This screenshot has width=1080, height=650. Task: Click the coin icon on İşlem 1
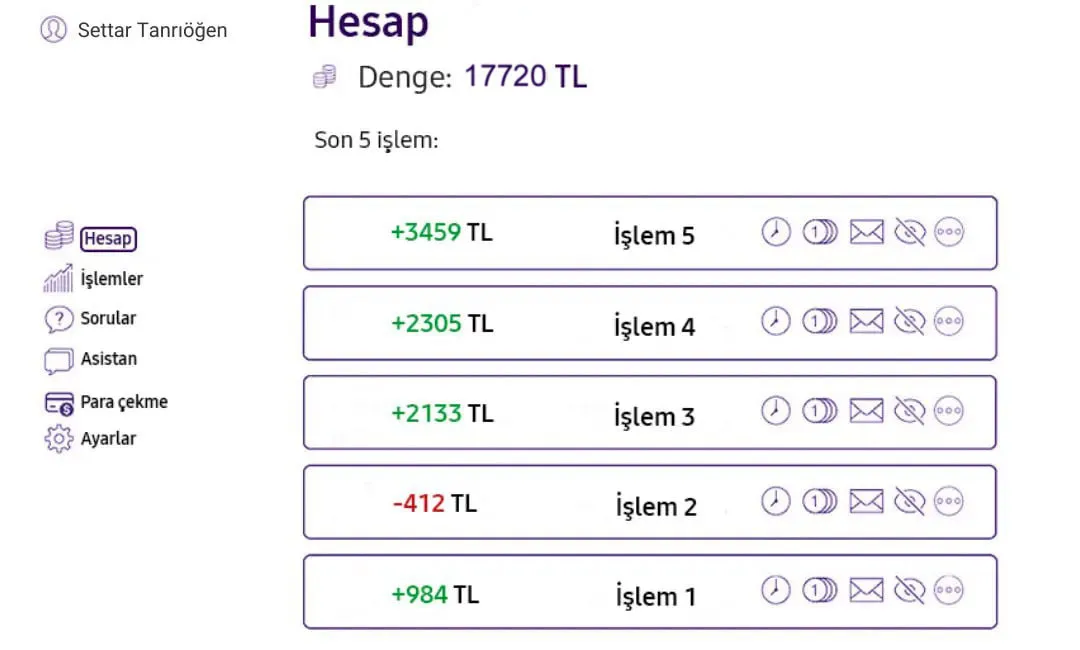click(820, 591)
